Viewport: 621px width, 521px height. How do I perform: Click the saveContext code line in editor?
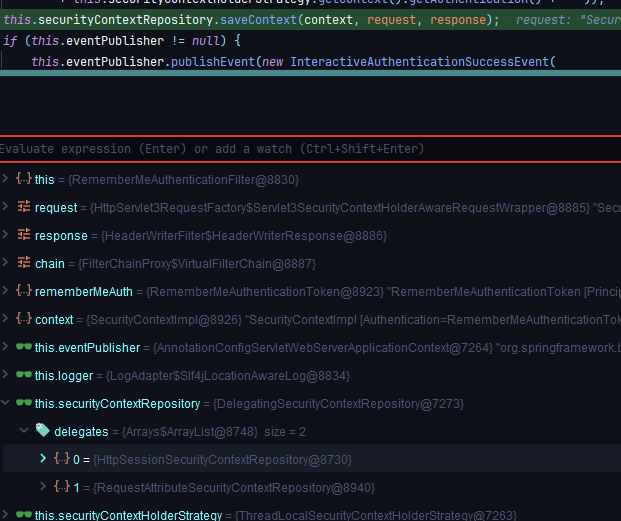(250, 19)
